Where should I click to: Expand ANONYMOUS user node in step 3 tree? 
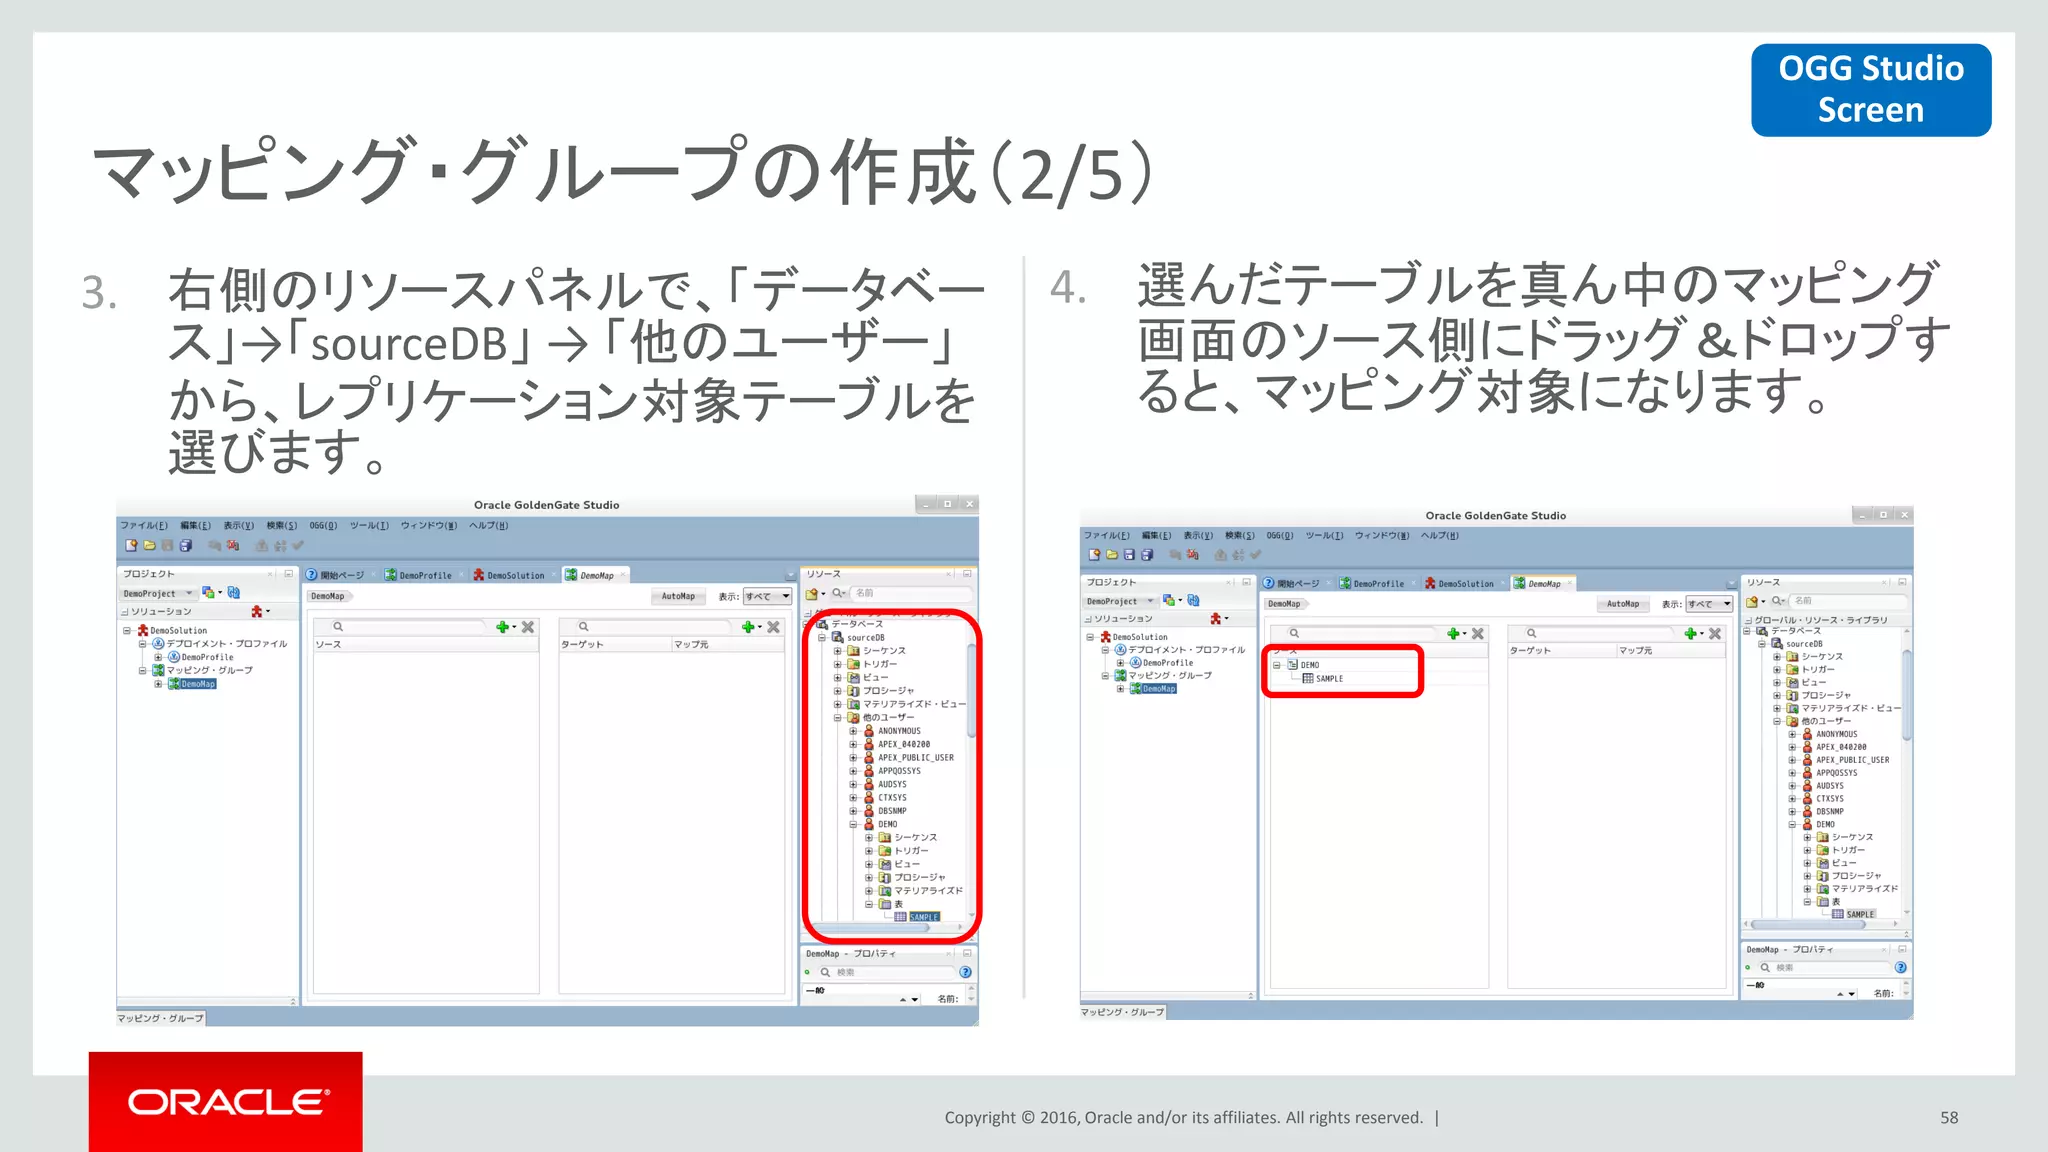pyautogui.click(x=853, y=731)
